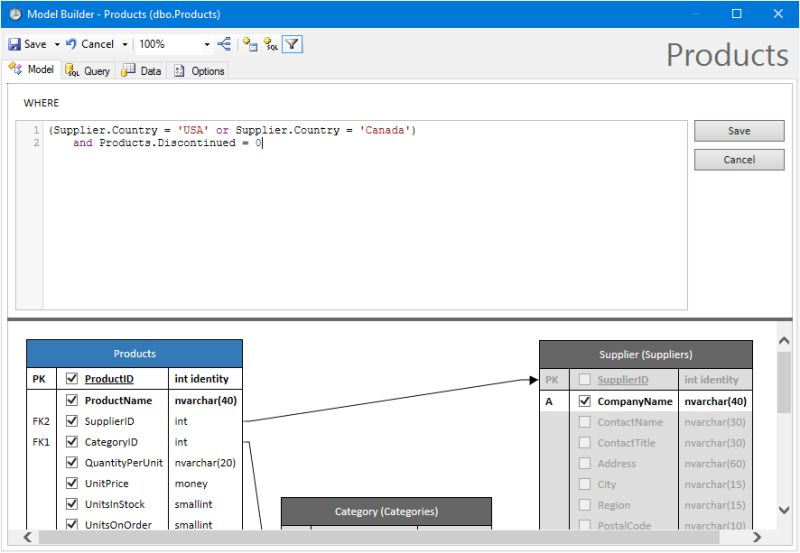Open the Save dropdown arrow in toolbar
Image resolution: width=800 pixels, height=553 pixels.
coord(57,44)
